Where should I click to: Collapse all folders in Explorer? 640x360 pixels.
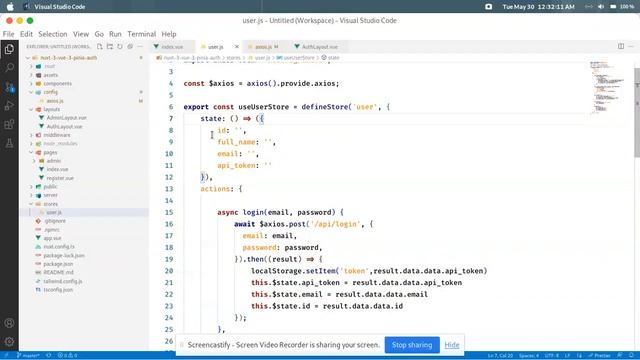pyautogui.click(x=130, y=47)
